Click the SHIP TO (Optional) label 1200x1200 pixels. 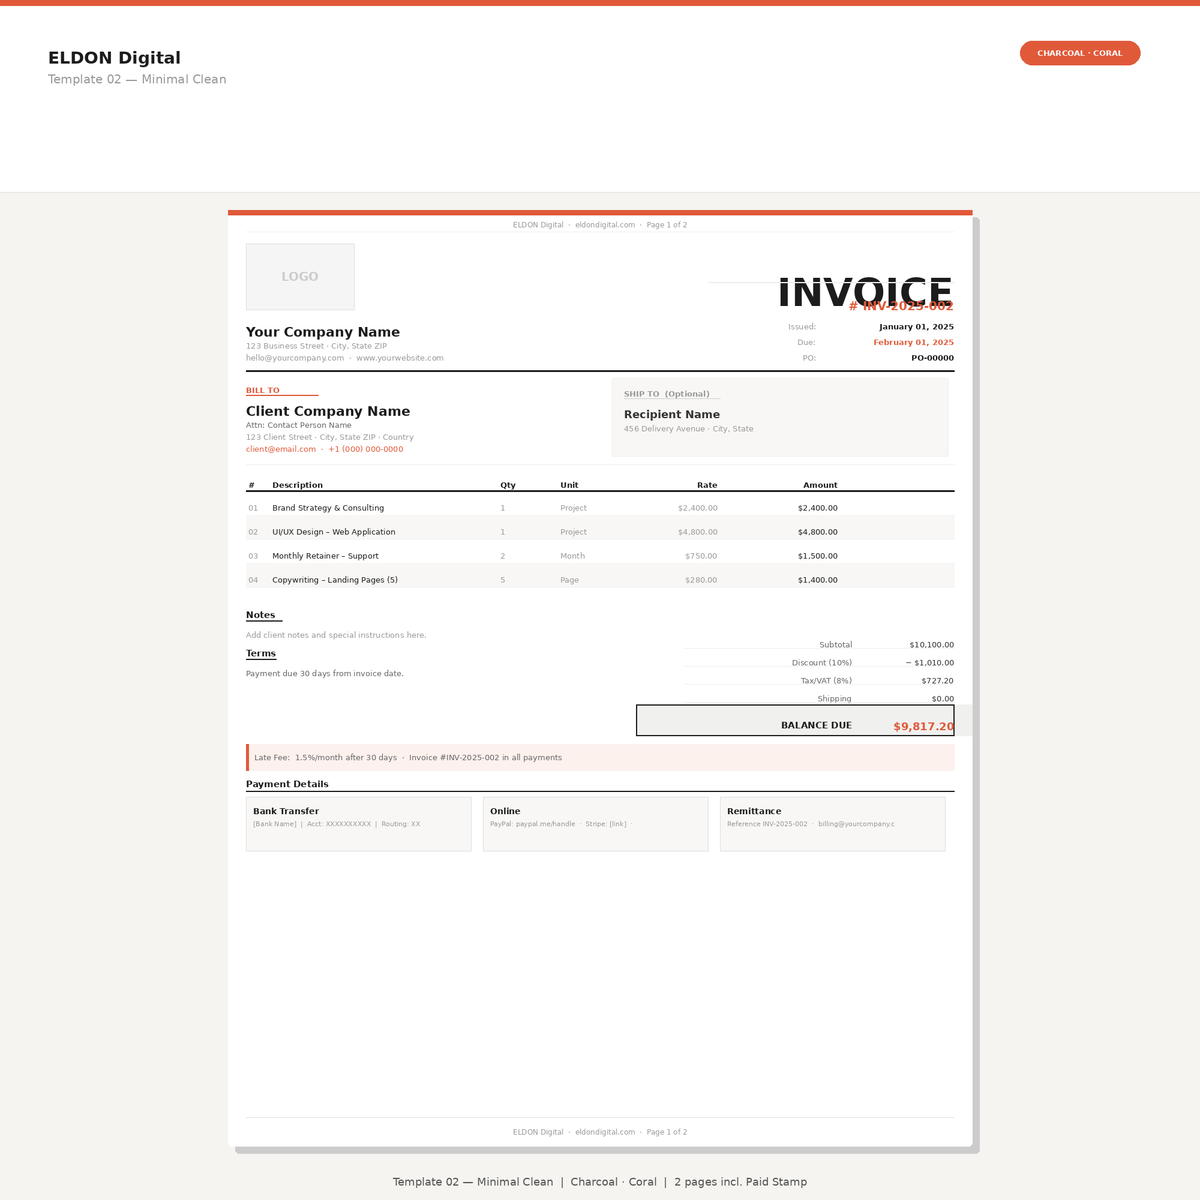[667, 394]
